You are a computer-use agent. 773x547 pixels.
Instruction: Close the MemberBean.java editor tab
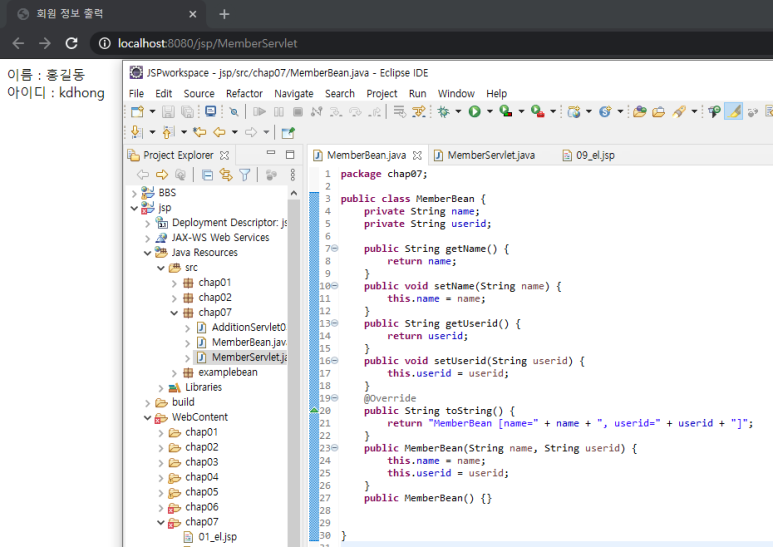point(417,155)
